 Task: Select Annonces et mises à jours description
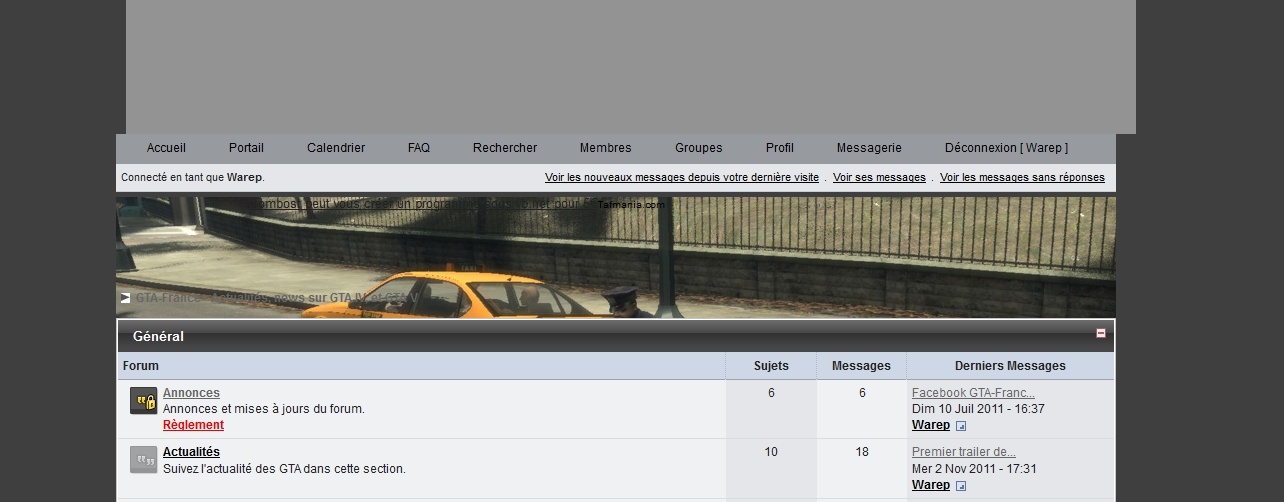tap(264, 409)
